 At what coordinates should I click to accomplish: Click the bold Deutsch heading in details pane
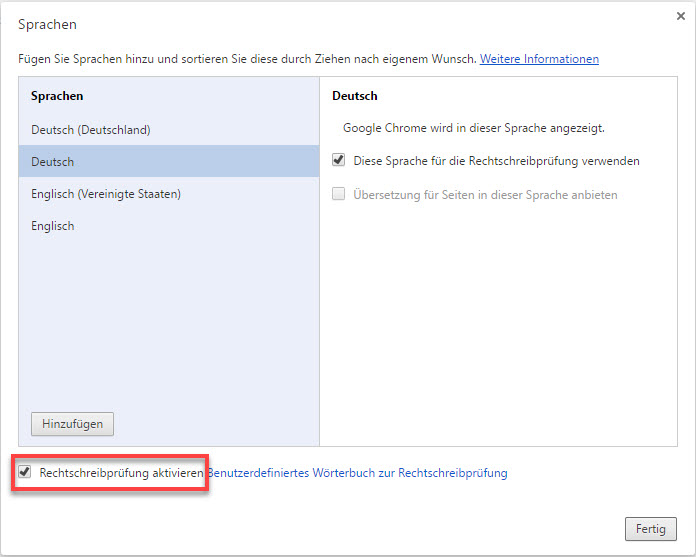click(x=355, y=96)
